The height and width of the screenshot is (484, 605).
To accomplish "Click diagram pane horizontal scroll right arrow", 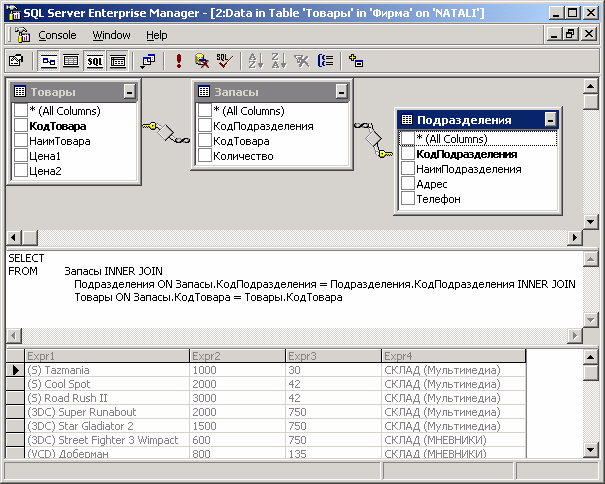I will (575, 237).
